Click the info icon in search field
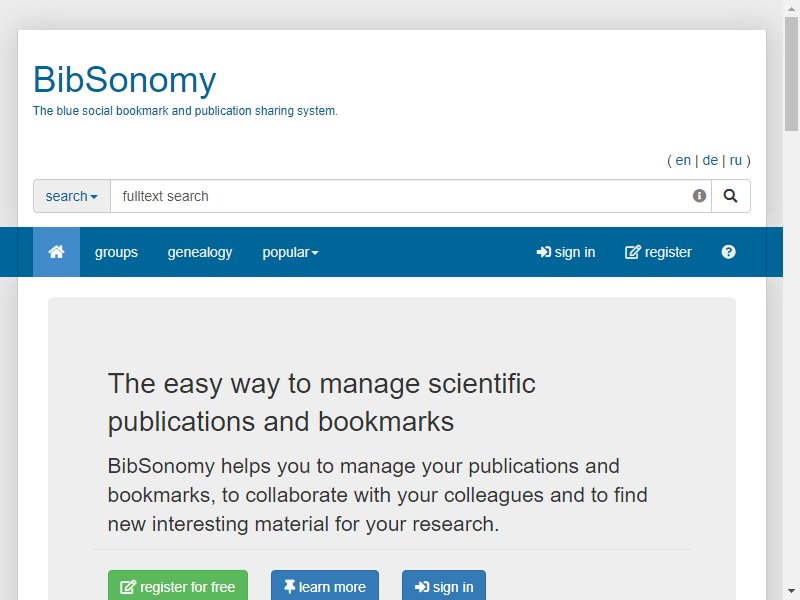 pyautogui.click(x=699, y=196)
